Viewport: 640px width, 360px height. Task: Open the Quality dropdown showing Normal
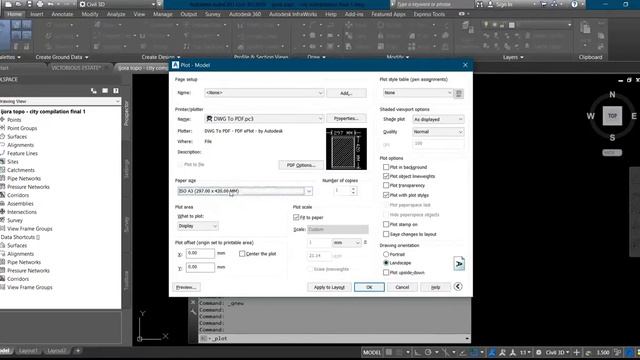click(438, 132)
